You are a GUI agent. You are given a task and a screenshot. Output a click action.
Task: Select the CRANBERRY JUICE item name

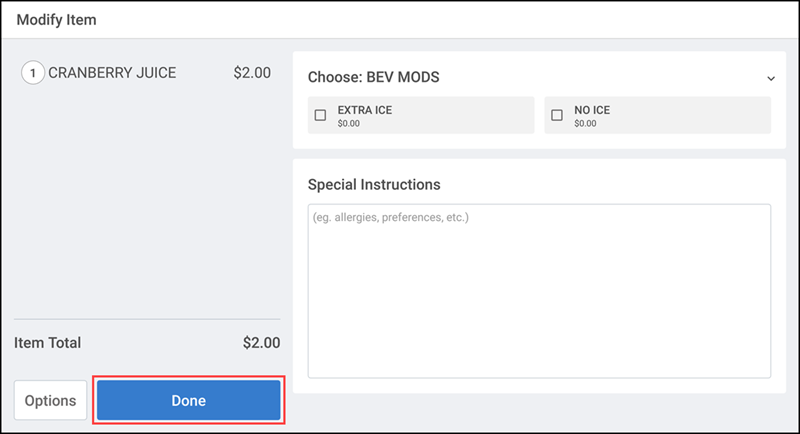point(112,73)
